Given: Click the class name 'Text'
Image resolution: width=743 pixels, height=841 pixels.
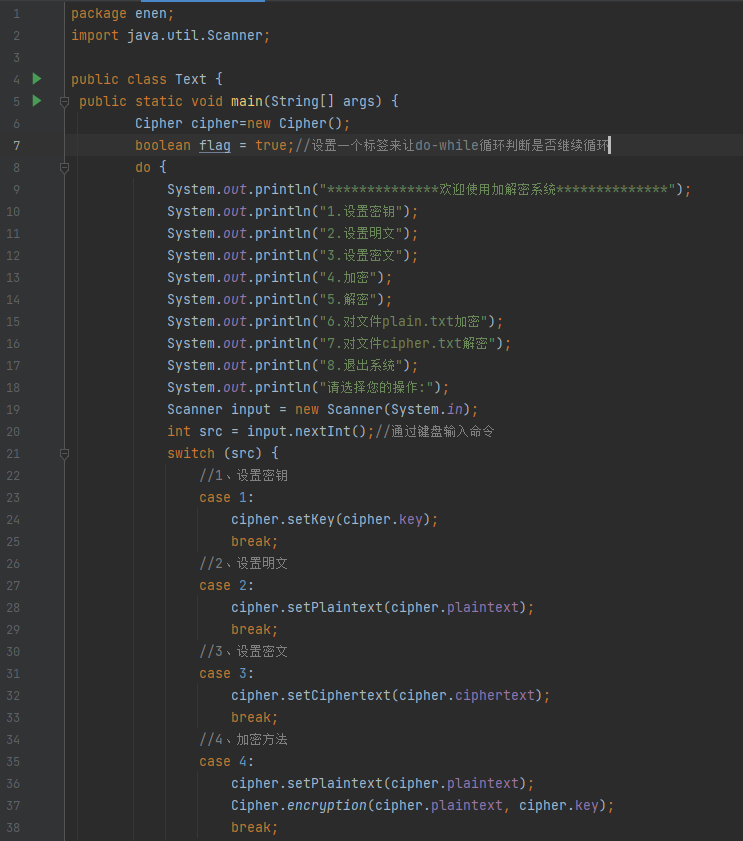Looking at the screenshot, I should tap(190, 79).
